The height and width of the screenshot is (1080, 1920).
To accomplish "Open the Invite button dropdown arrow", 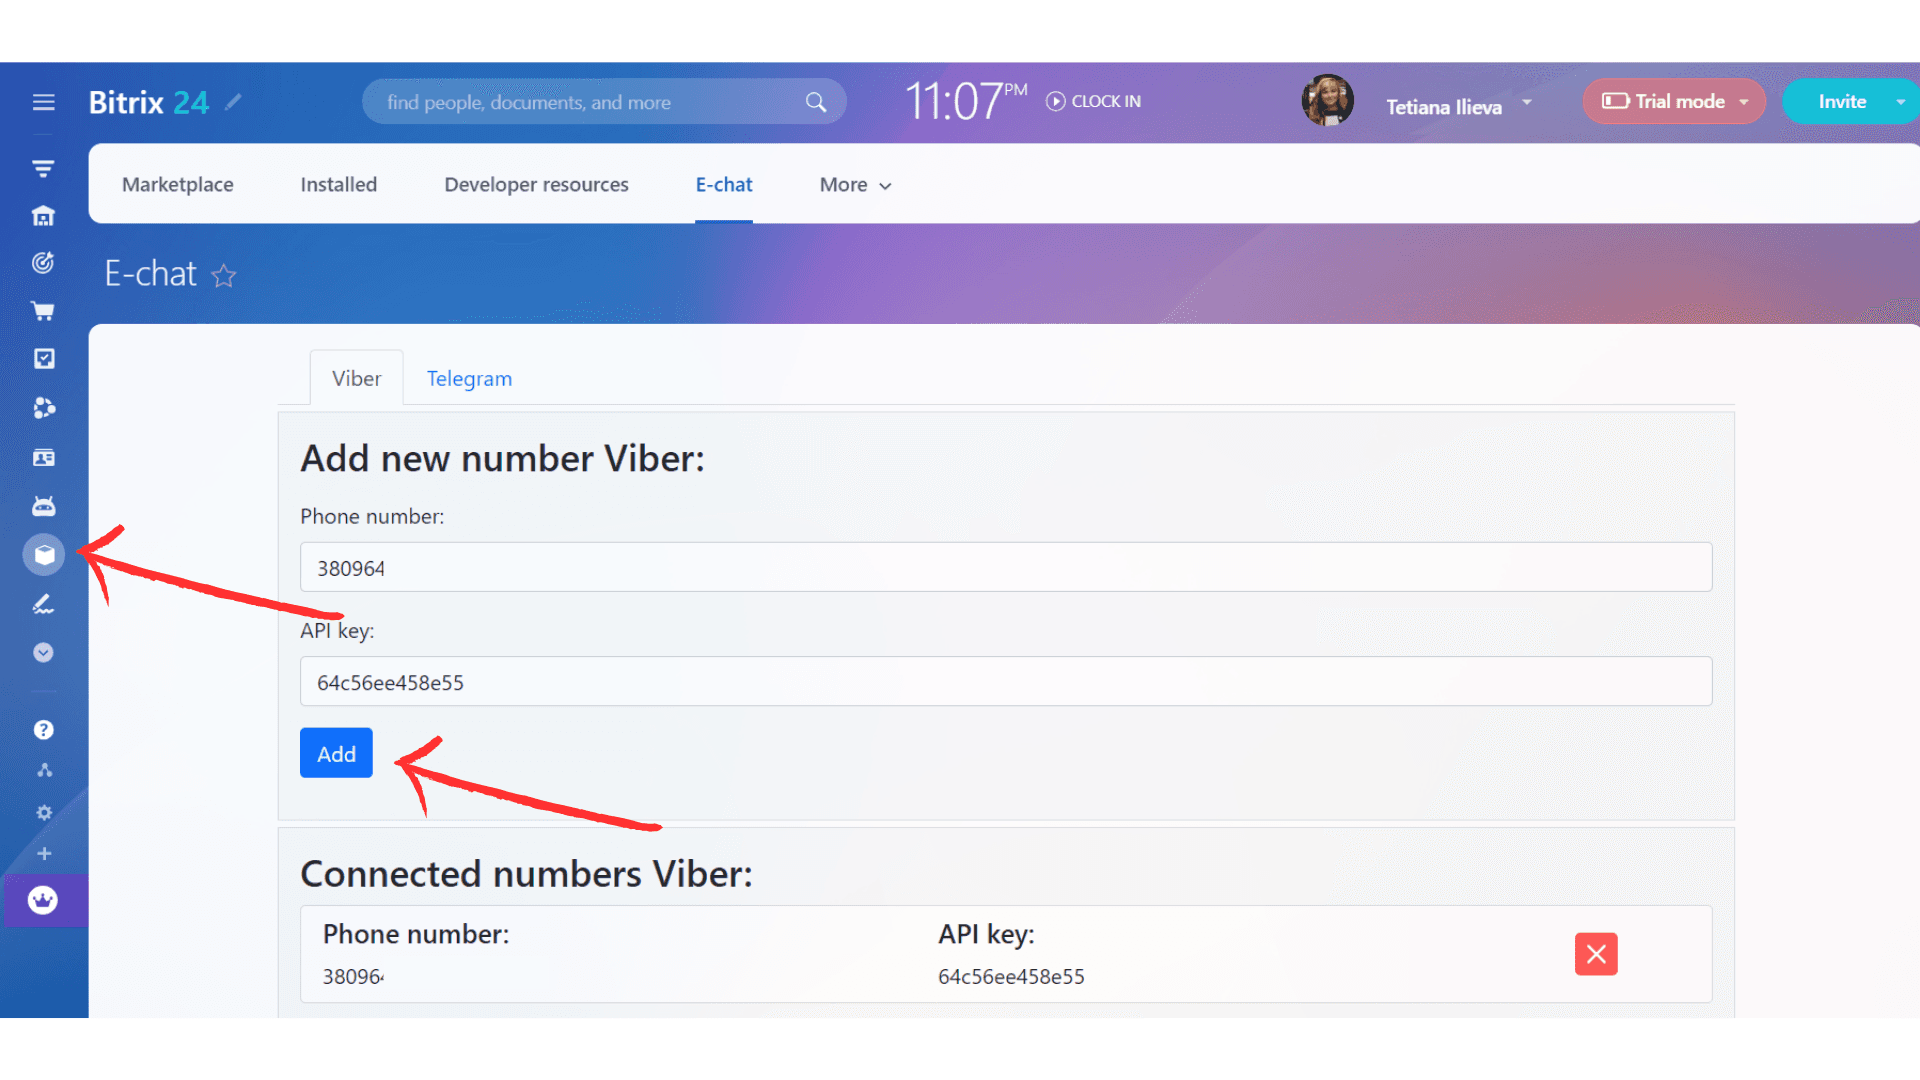I will [x=1900, y=102].
